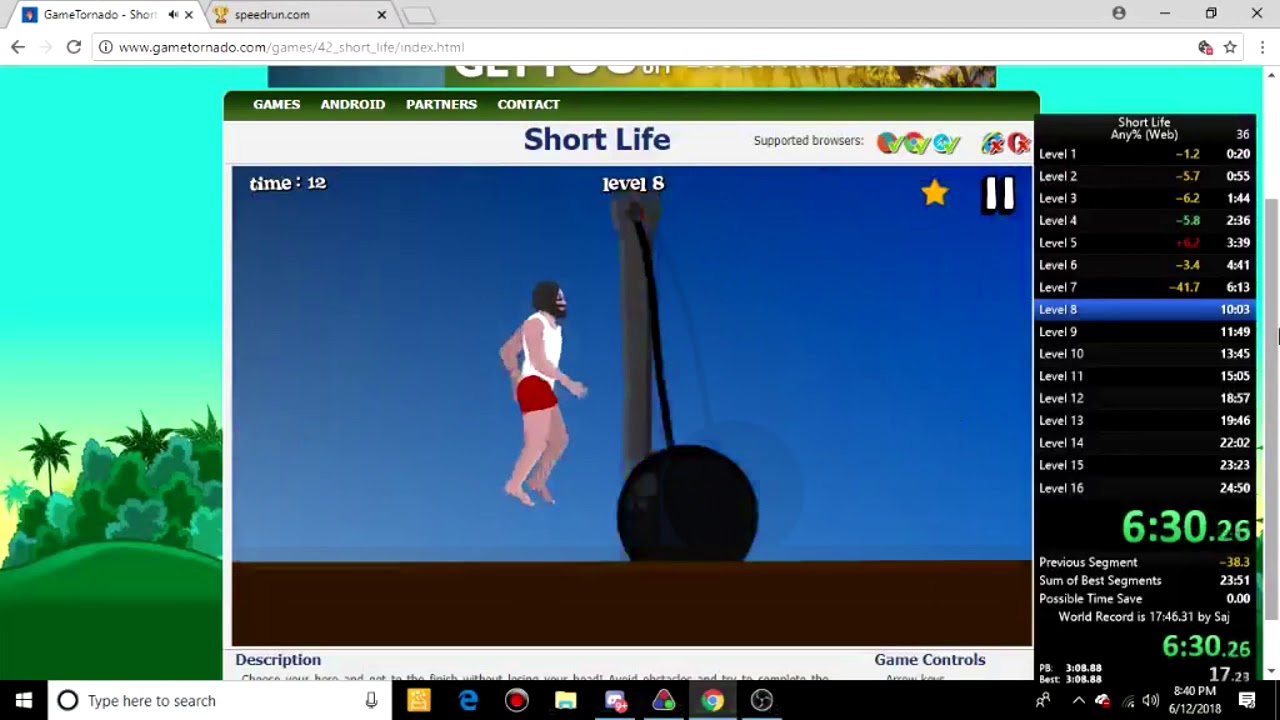Click the Cortana search box
Viewport: 1280px width, 720px height.
pos(217,700)
